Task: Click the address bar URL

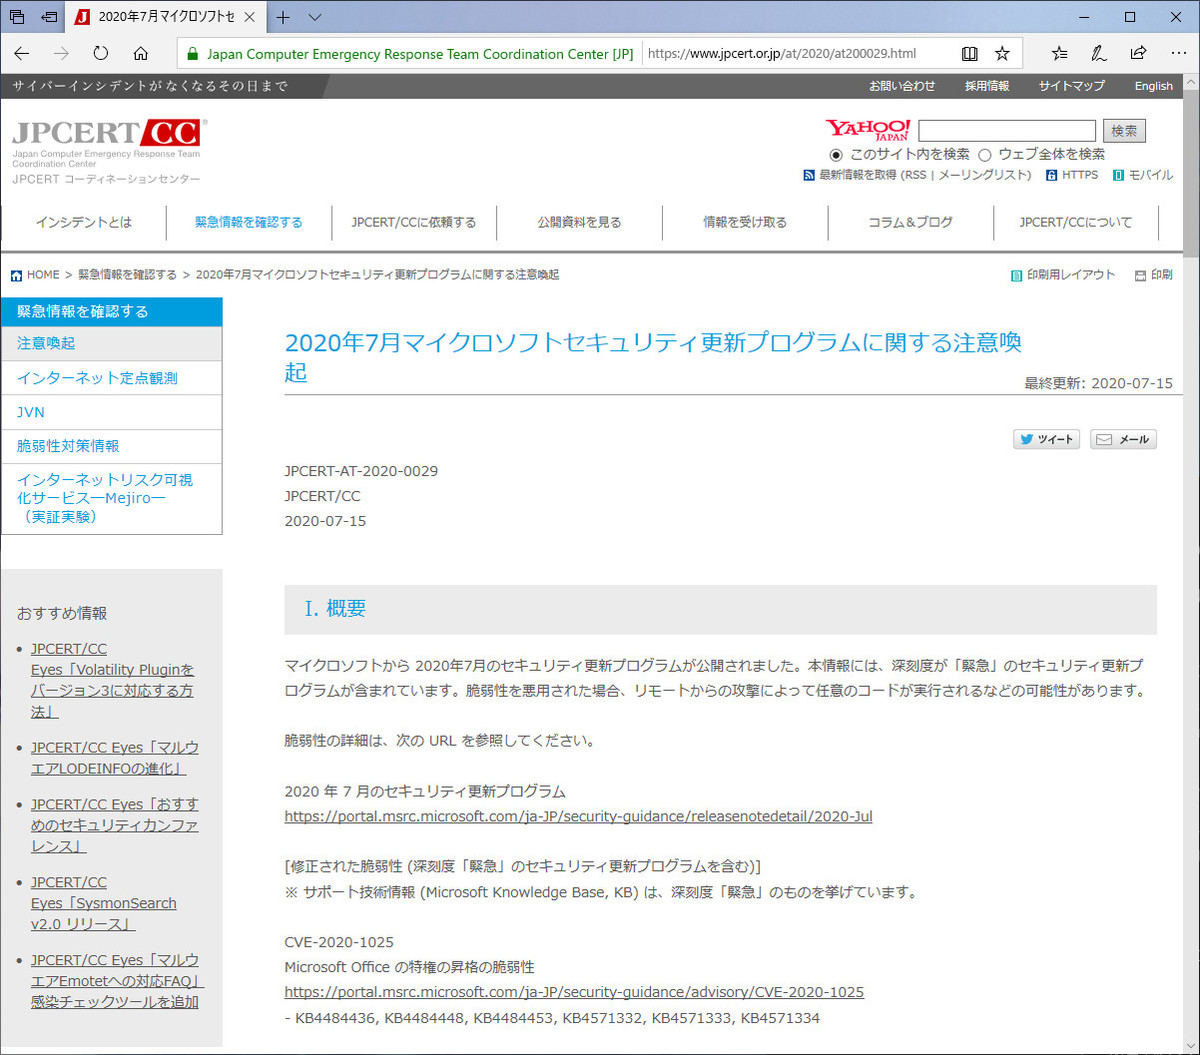Action: (x=782, y=54)
